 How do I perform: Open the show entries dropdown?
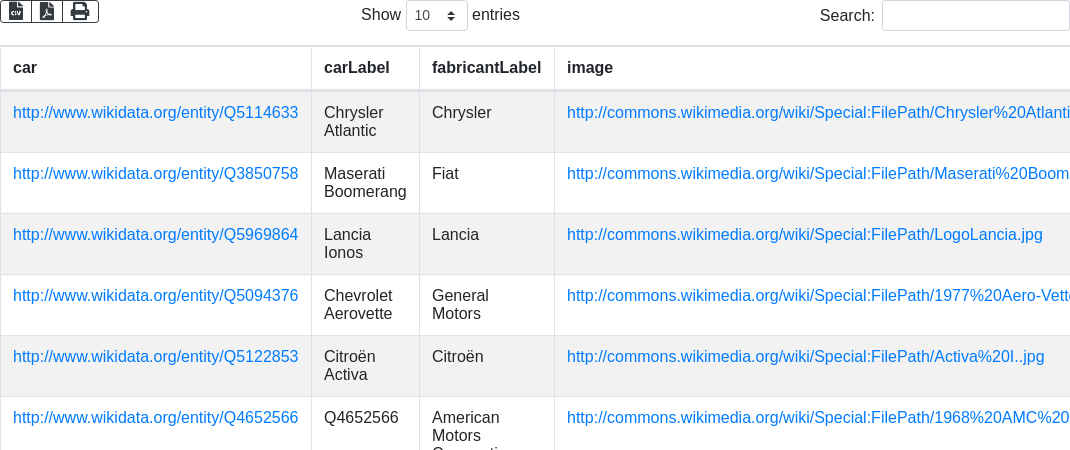tap(437, 16)
